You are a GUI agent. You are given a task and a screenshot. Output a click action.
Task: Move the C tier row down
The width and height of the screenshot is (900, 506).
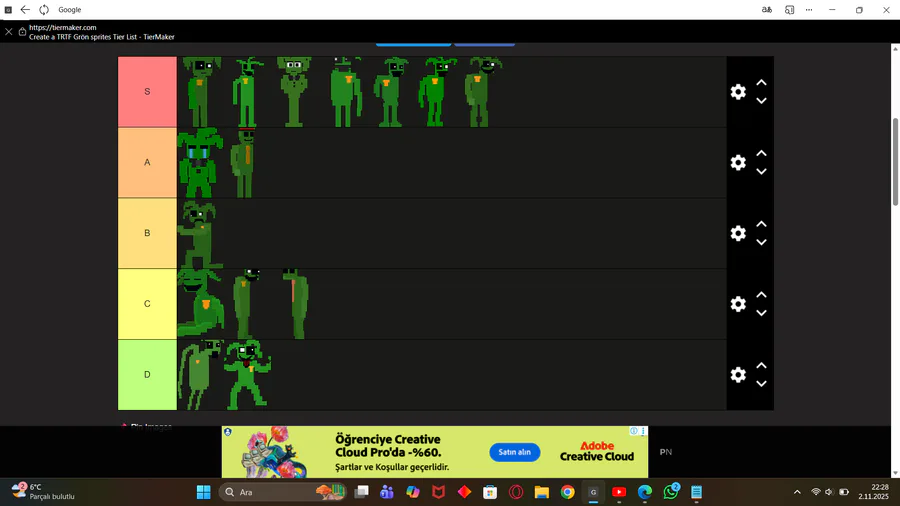point(761,313)
